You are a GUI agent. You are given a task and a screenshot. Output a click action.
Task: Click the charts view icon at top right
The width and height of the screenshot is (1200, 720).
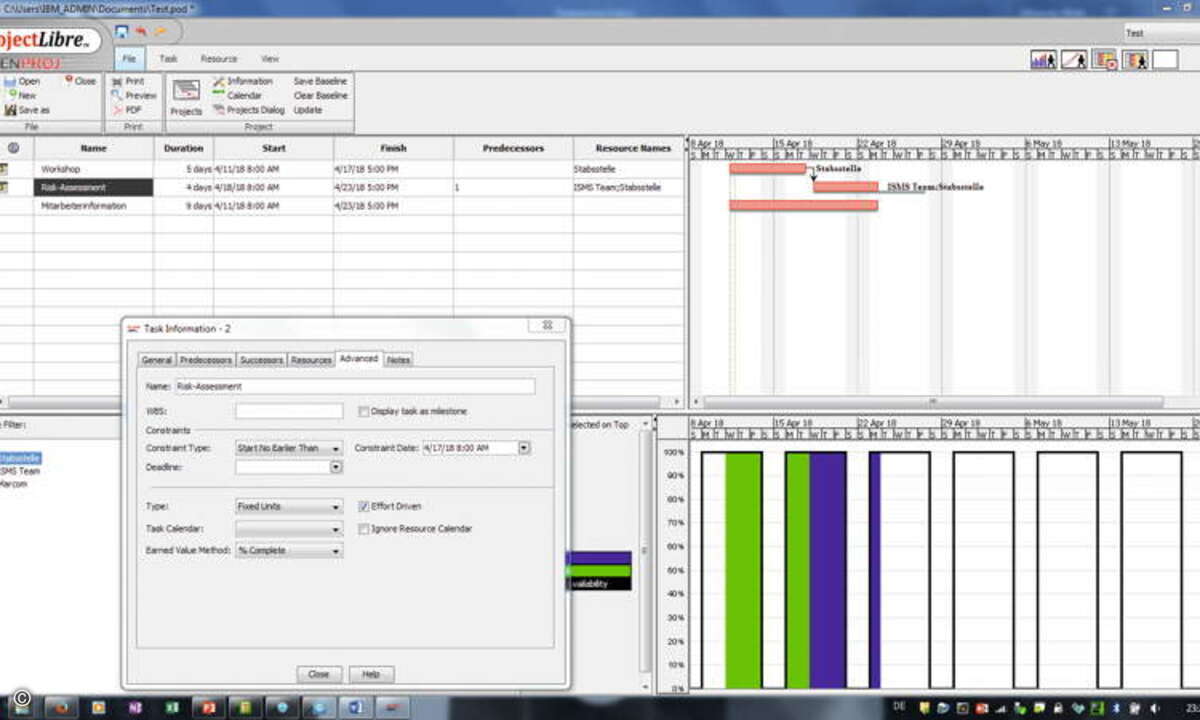[1074, 60]
